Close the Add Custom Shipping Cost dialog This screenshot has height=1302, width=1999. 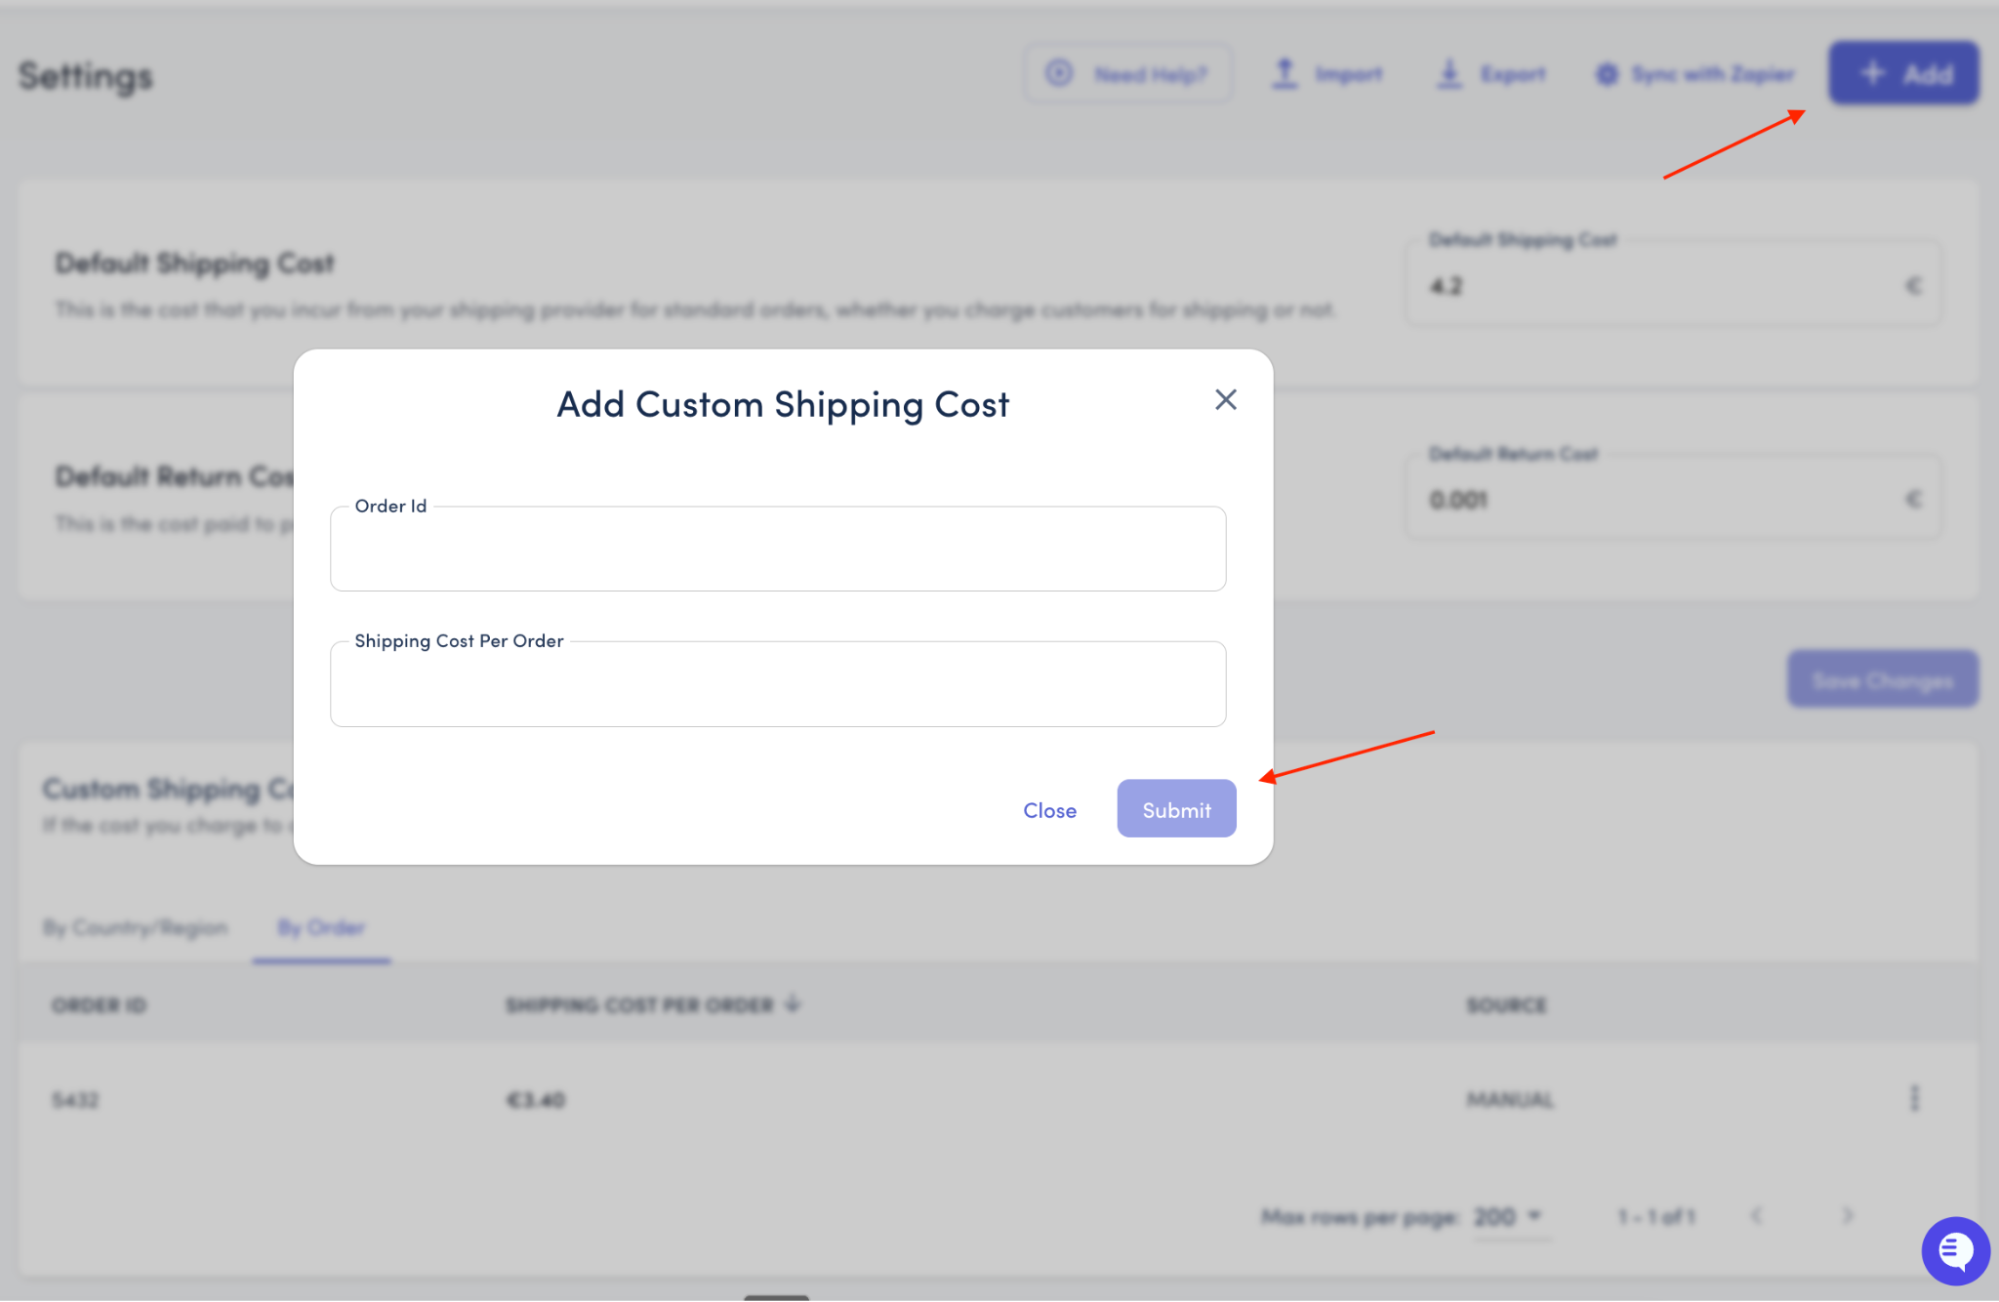pos(1225,400)
